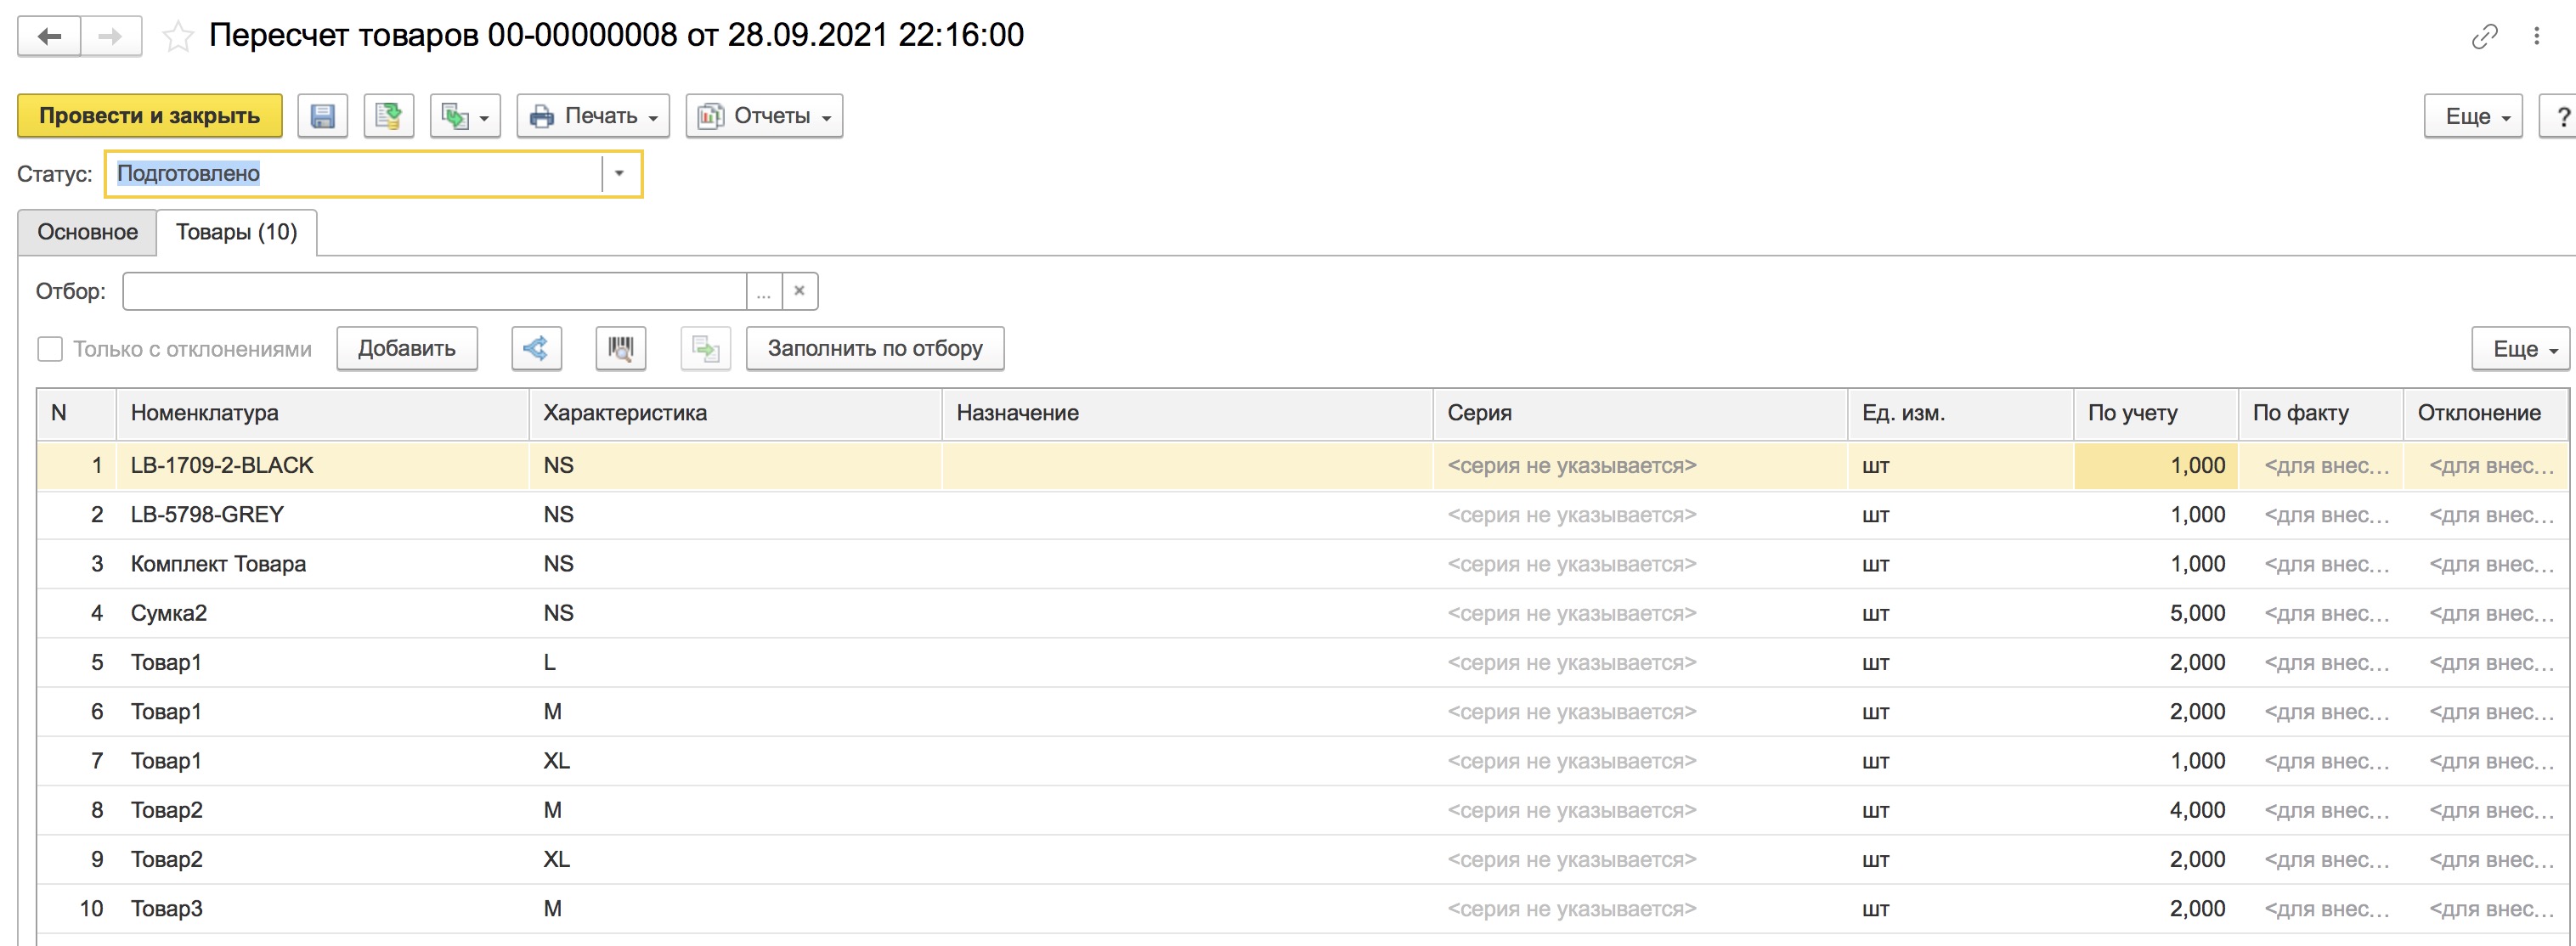Click the save document floppy disk icon
The width and height of the screenshot is (2576, 946).
tap(322, 116)
